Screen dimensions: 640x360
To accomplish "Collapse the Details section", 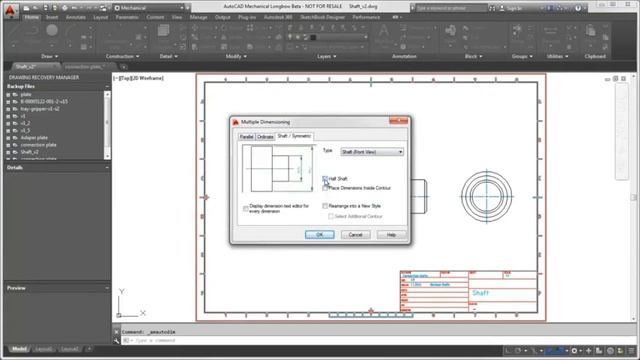I will click(x=107, y=167).
